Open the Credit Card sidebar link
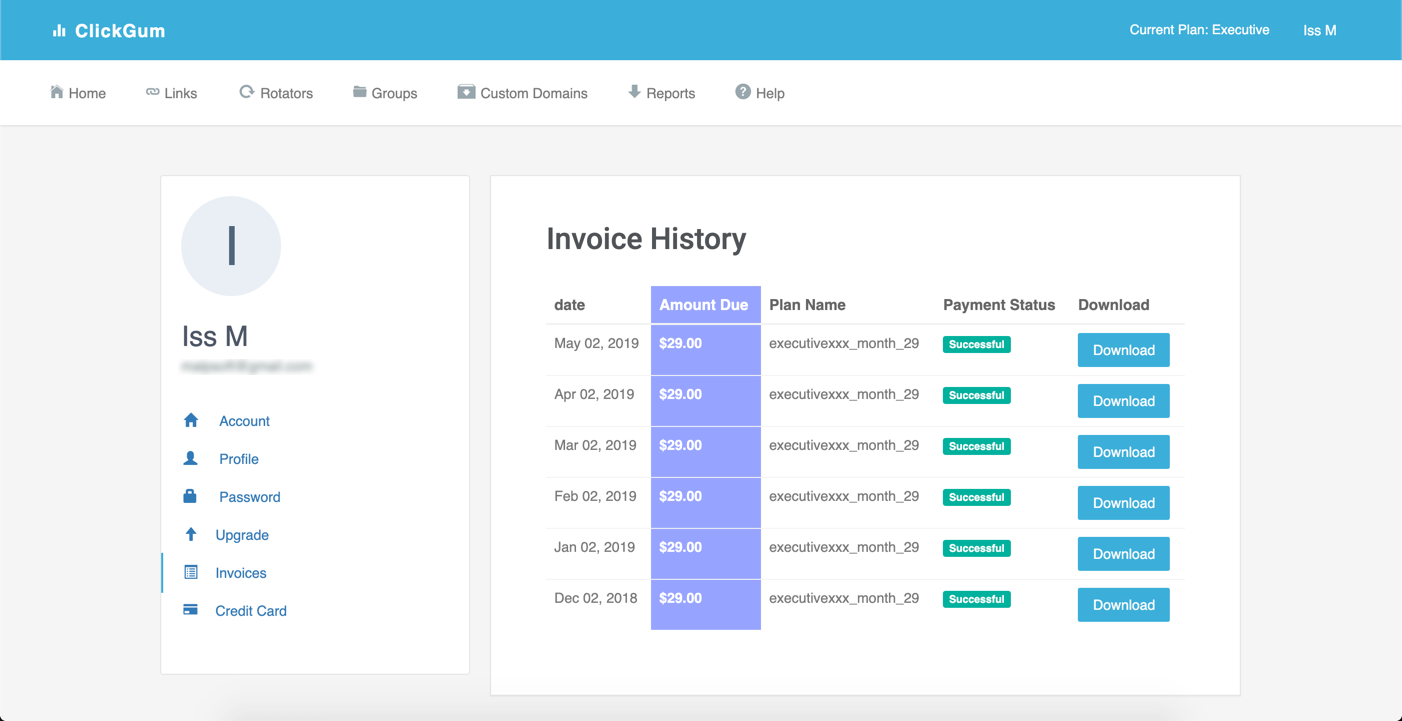This screenshot has width=1402, height=721. [251, 611]
